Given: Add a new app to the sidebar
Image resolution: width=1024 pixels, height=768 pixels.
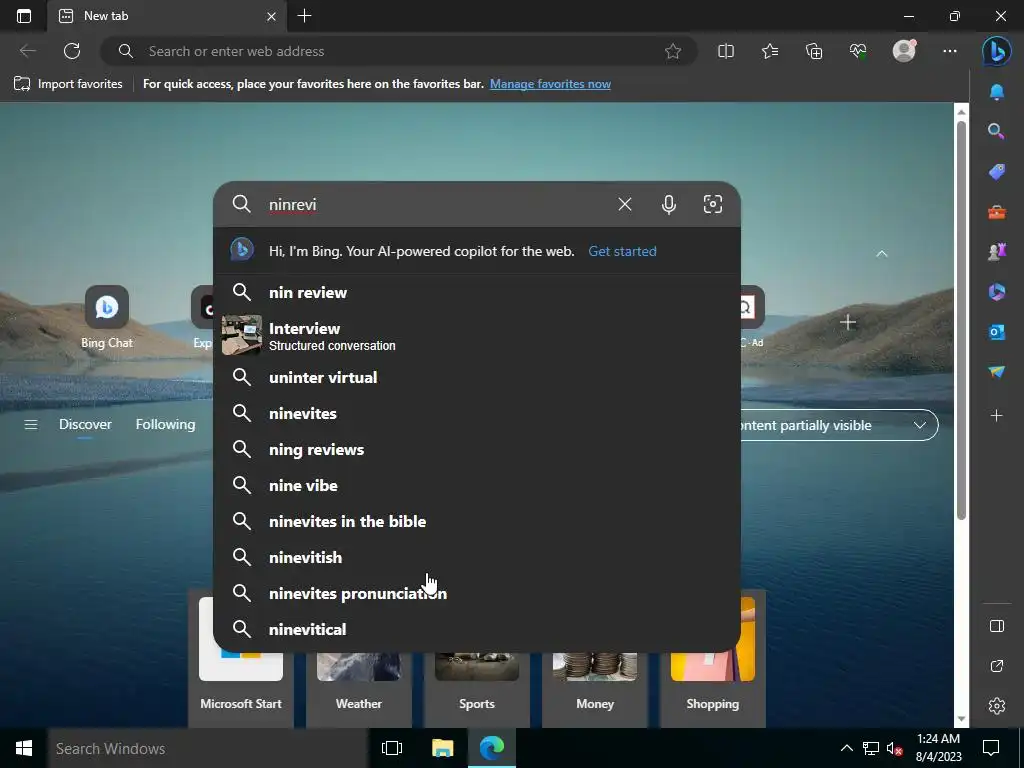Looking at the screenshot, I should [x=997, y=415].
